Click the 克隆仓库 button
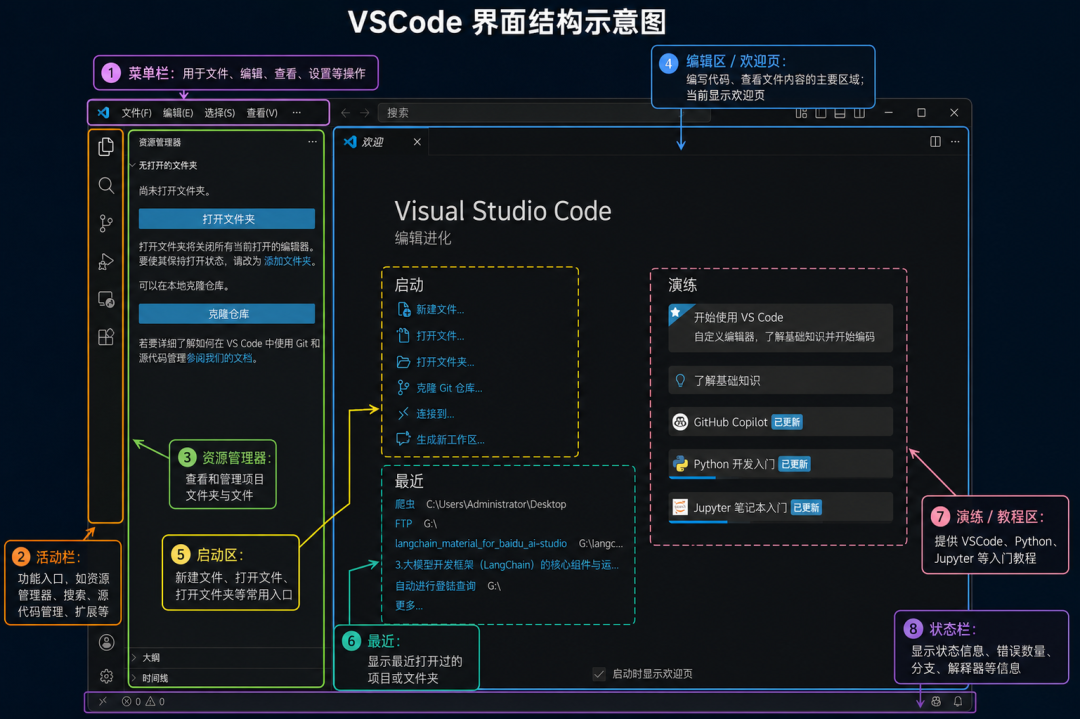Screen dimensions: 1080x719 [x=227, y=314]
